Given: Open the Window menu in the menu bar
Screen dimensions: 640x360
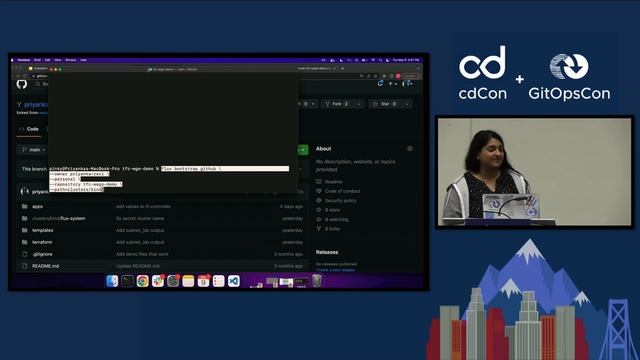Looking at the screenshot, I should pos(70,60).
